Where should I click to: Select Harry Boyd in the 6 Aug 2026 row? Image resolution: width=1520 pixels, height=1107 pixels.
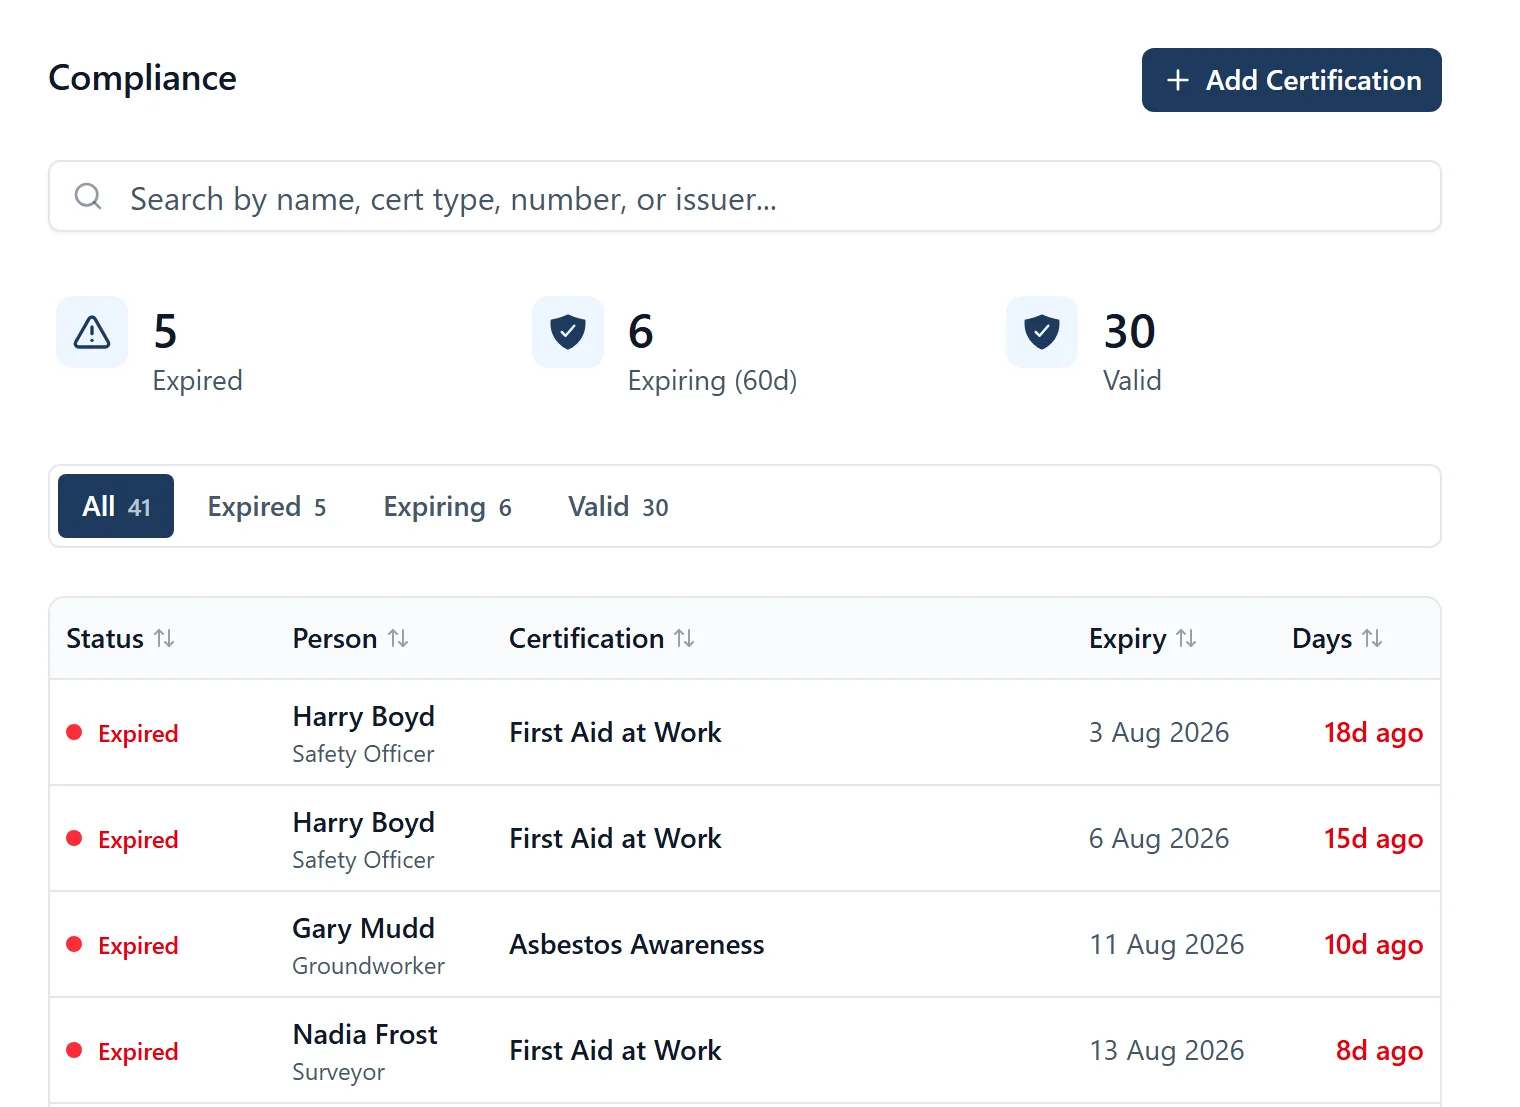pos(364,822)
